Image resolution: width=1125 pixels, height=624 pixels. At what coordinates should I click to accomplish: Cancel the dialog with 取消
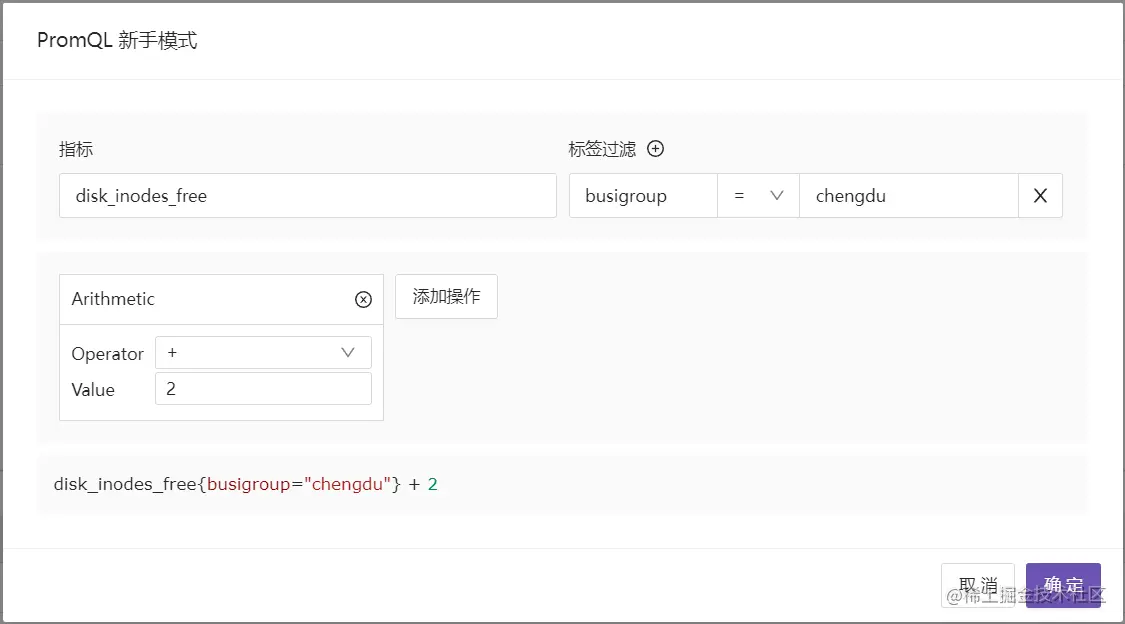[x=978, y=585]
